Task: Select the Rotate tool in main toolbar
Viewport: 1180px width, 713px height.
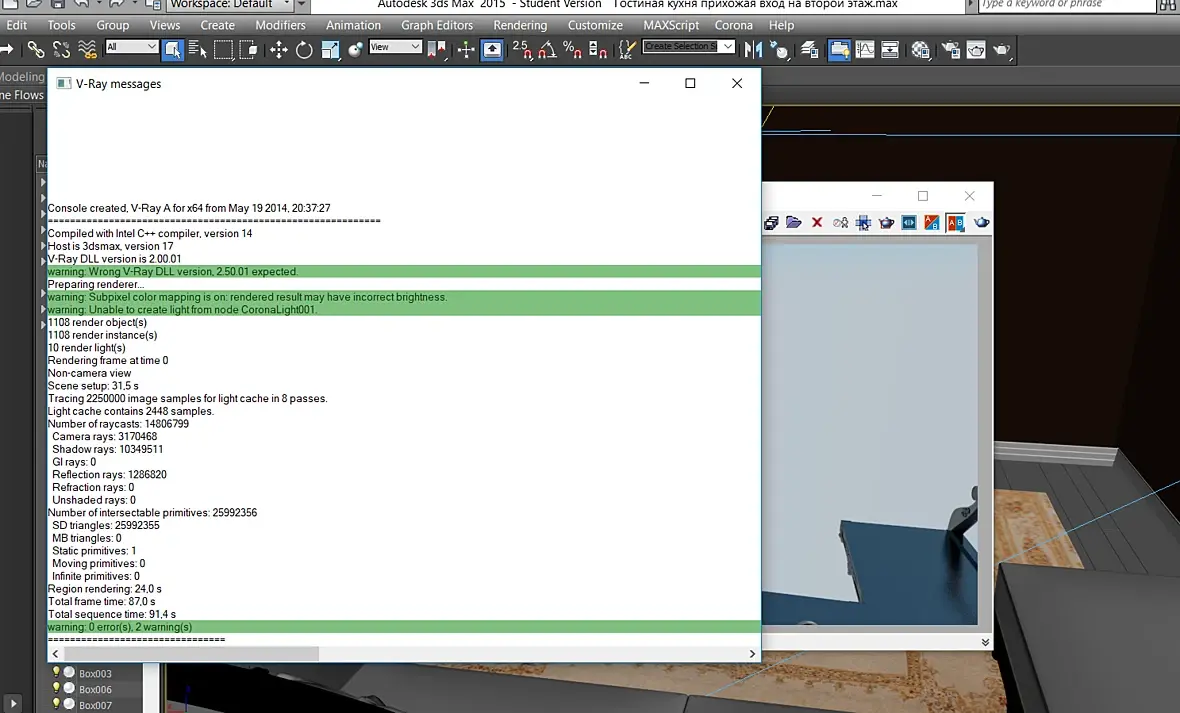Action: click(x=304, y=50)
